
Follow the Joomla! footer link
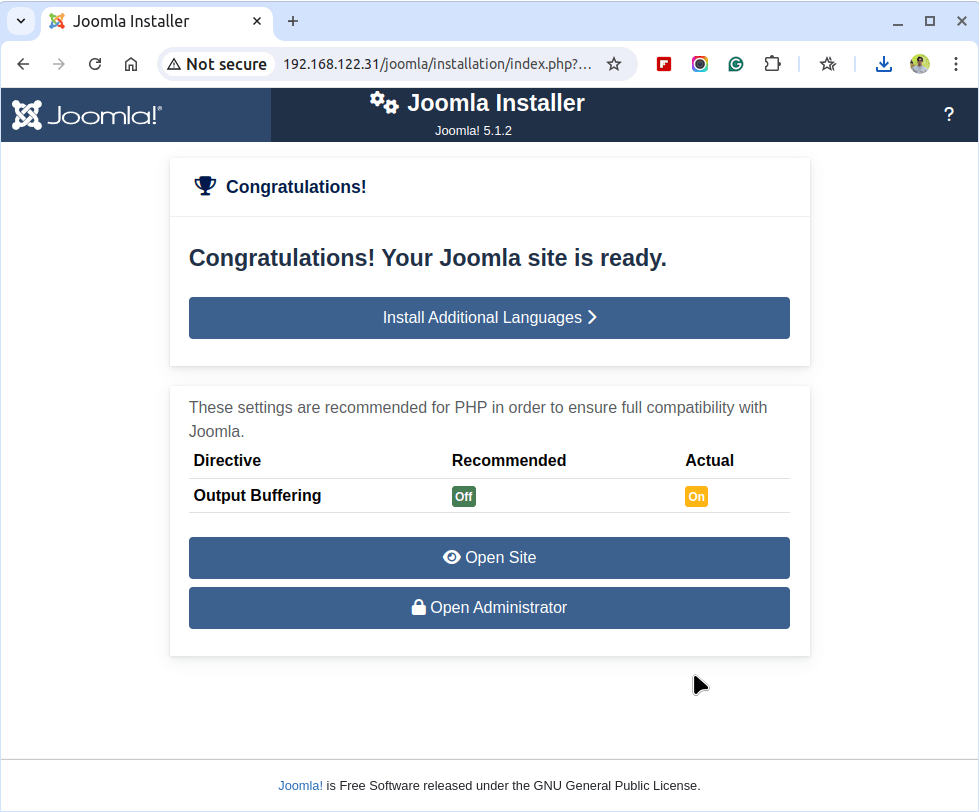[x=300, y=786]
